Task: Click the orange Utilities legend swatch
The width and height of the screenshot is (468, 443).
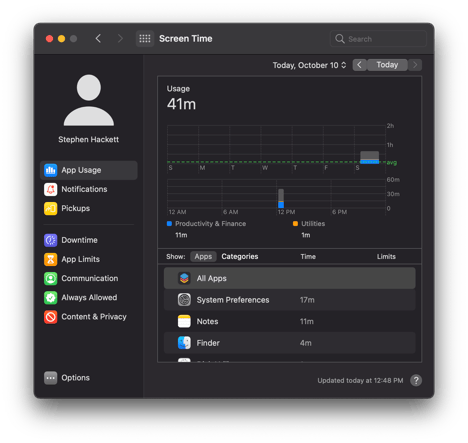Action: pos(295,224)
